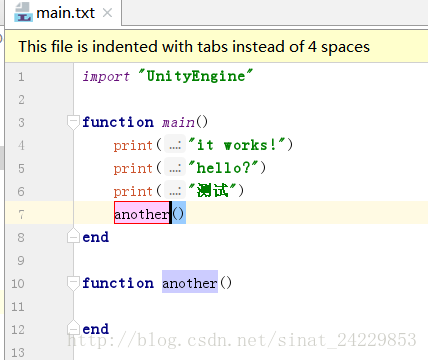Collapse function main at line 3
The image size is (428, 360).
(73, 122)
